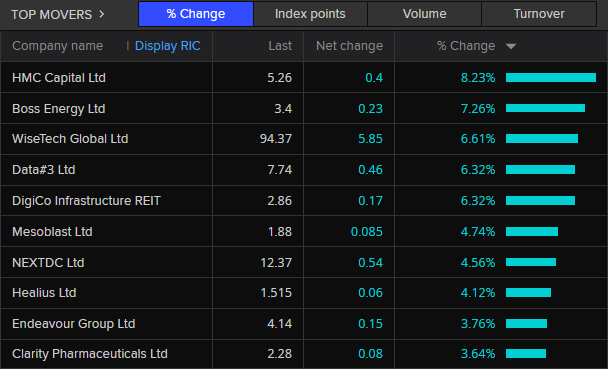Click the 3.76% change value
Viewport: 608px width, 369px height.
tap(478, 324)
